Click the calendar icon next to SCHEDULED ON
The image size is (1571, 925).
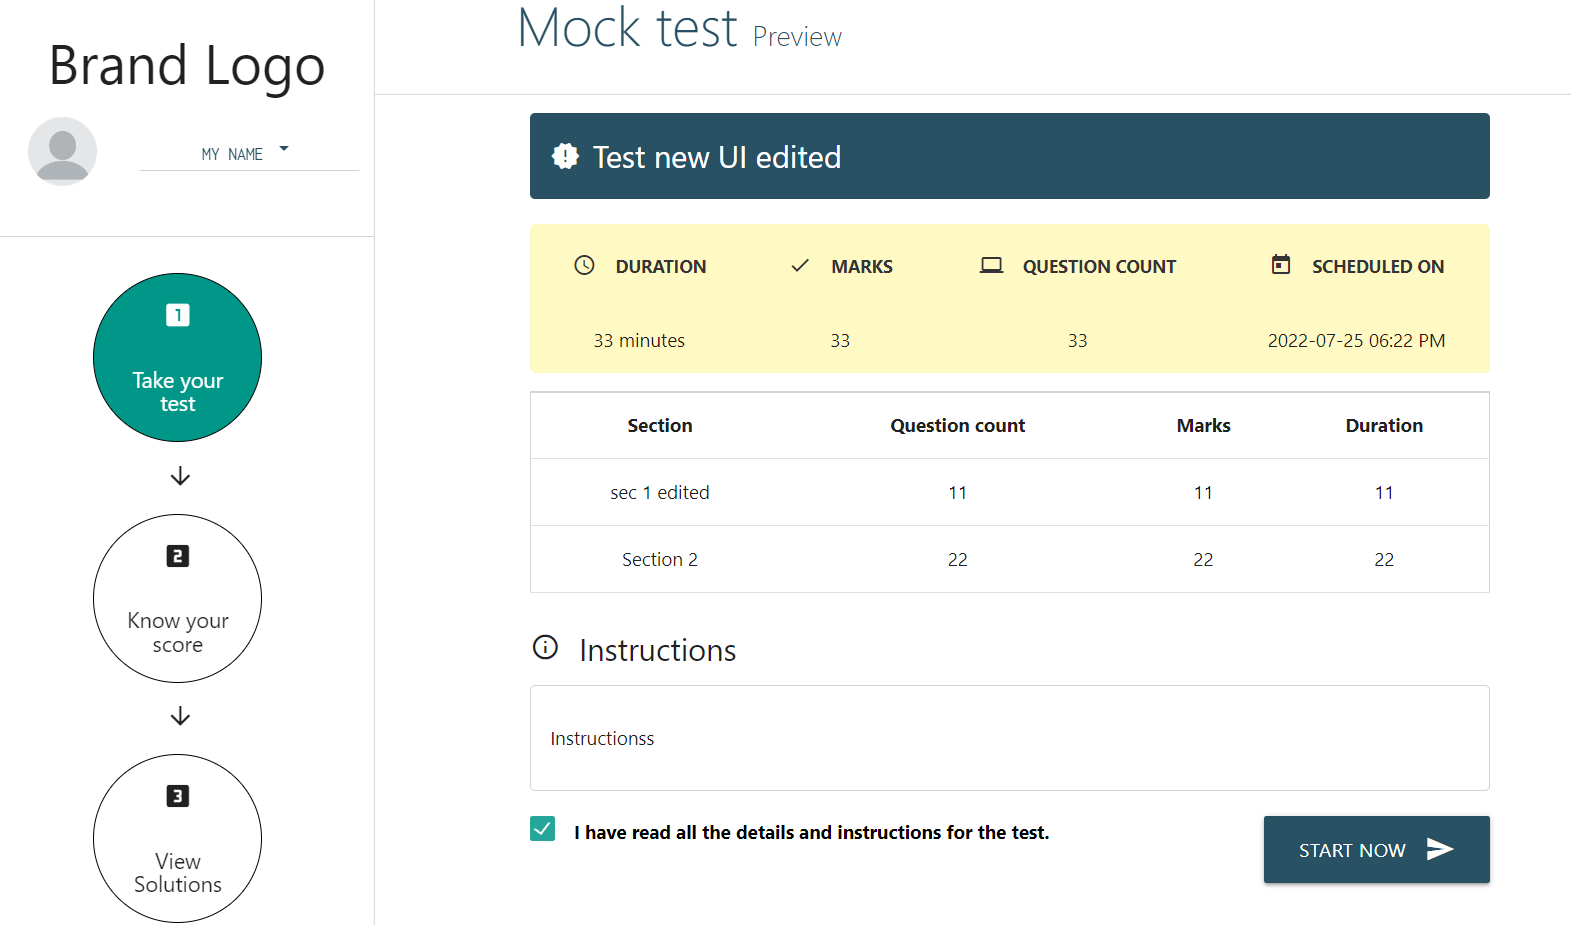(x=1281, y=265)
